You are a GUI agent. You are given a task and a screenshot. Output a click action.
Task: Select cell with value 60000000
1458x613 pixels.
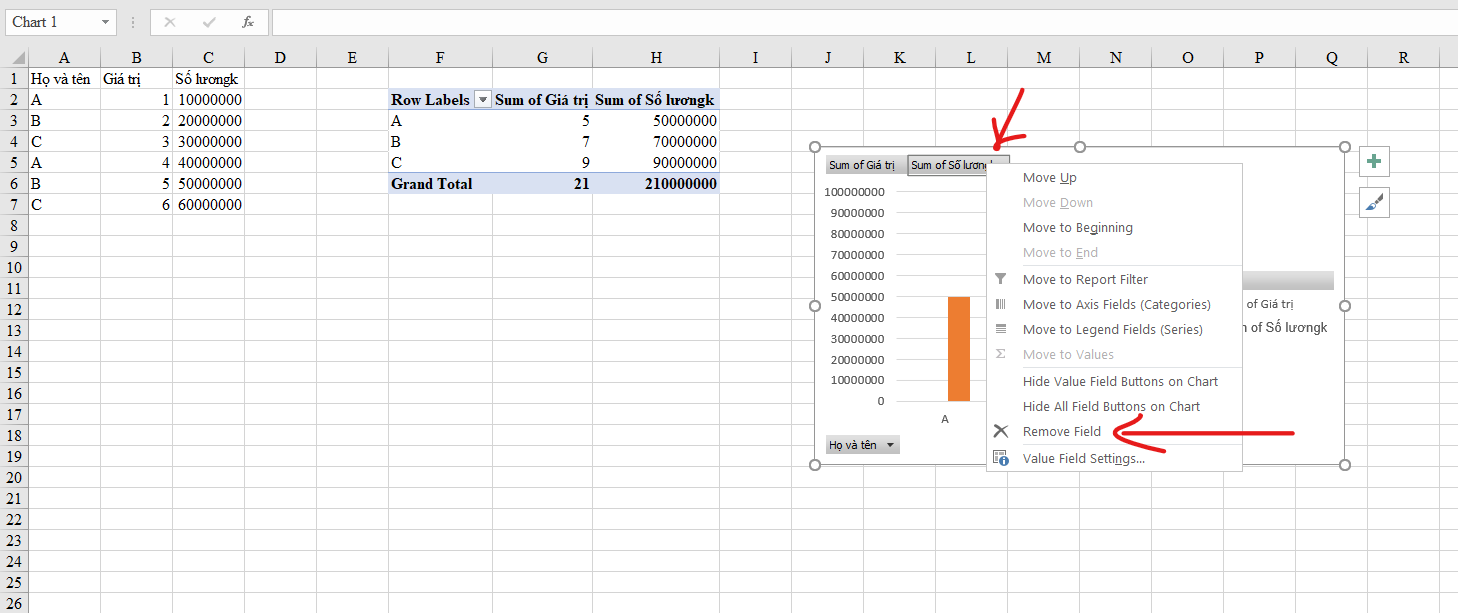pos(208,204)
